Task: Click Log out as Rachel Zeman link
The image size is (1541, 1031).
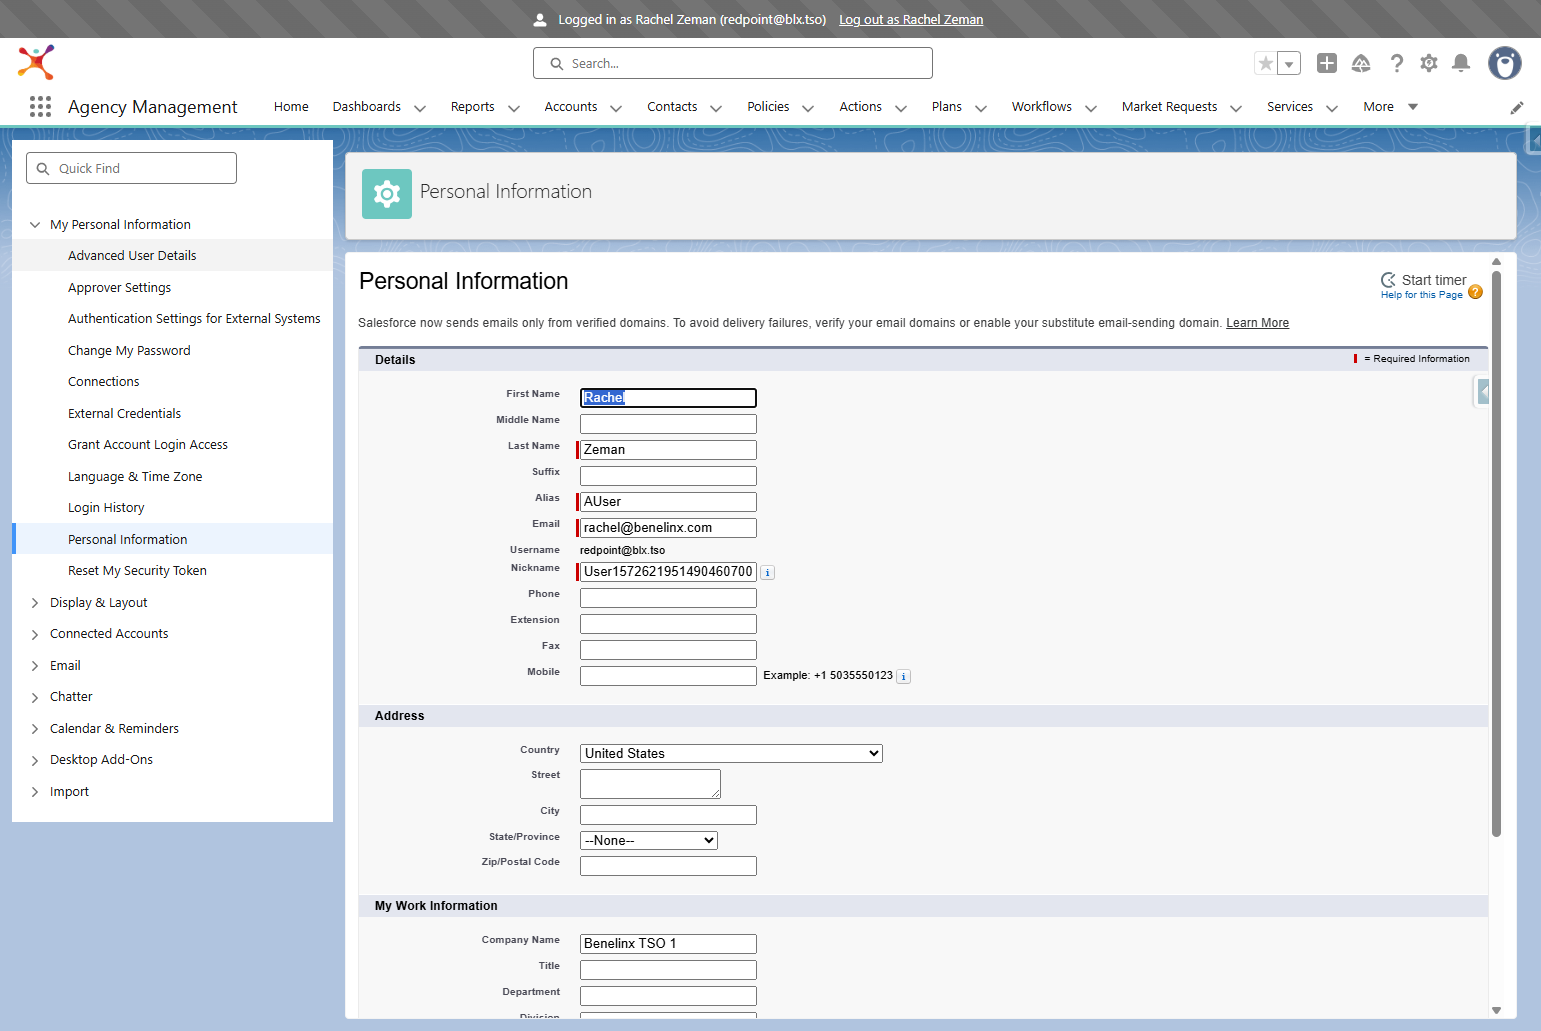Action: [x=911, y=20]
